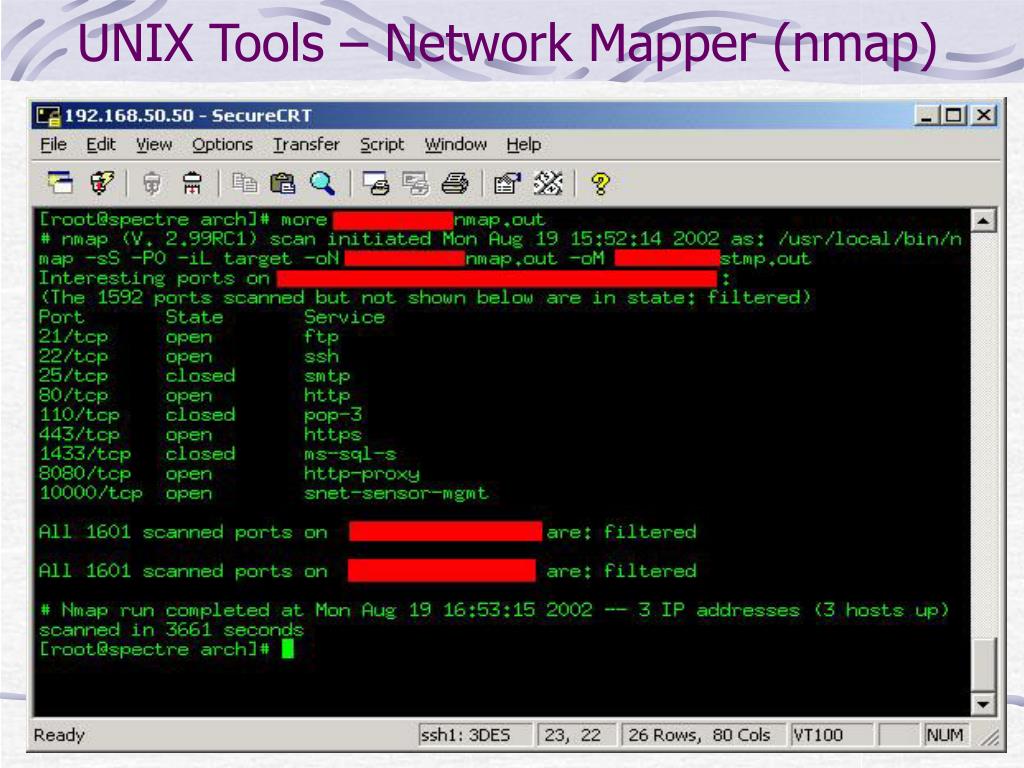This screenshot has height=768, width=1024.
Task: Click the terminal scrollbar up arrow
Action: point(983,221)
